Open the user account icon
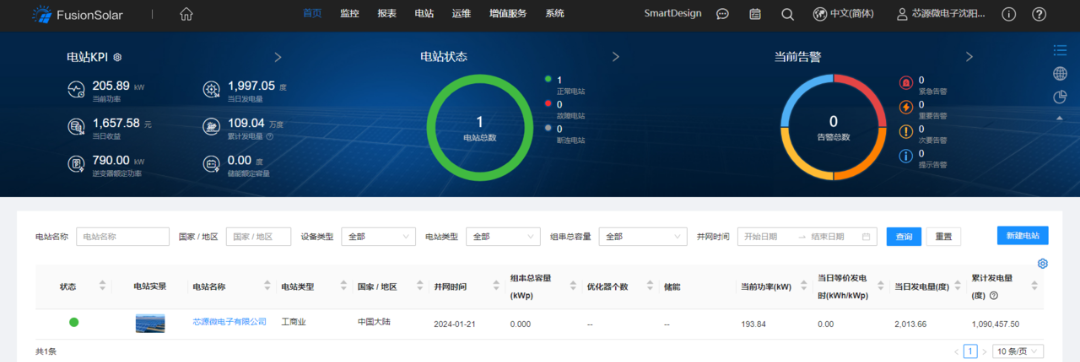Image resolution: width=1080 pixels, height=362 pixels. pos(902,14)
